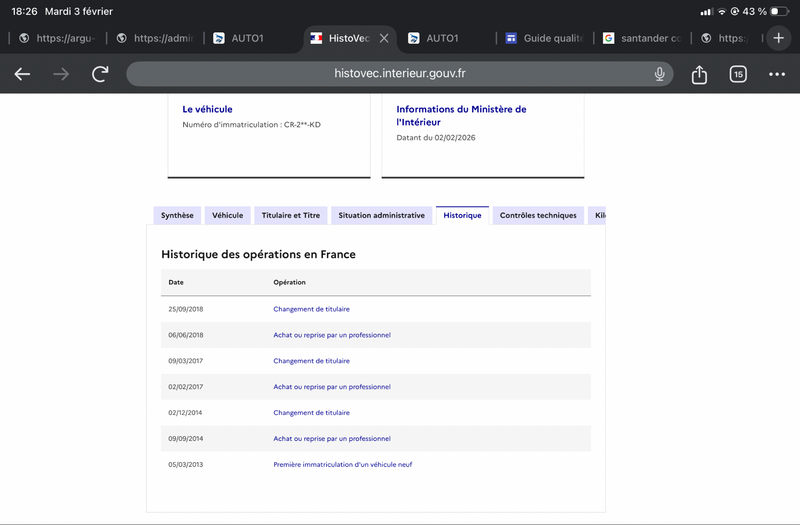
Task: Close the HistoVec tab
Action: [x=384, y=38]
